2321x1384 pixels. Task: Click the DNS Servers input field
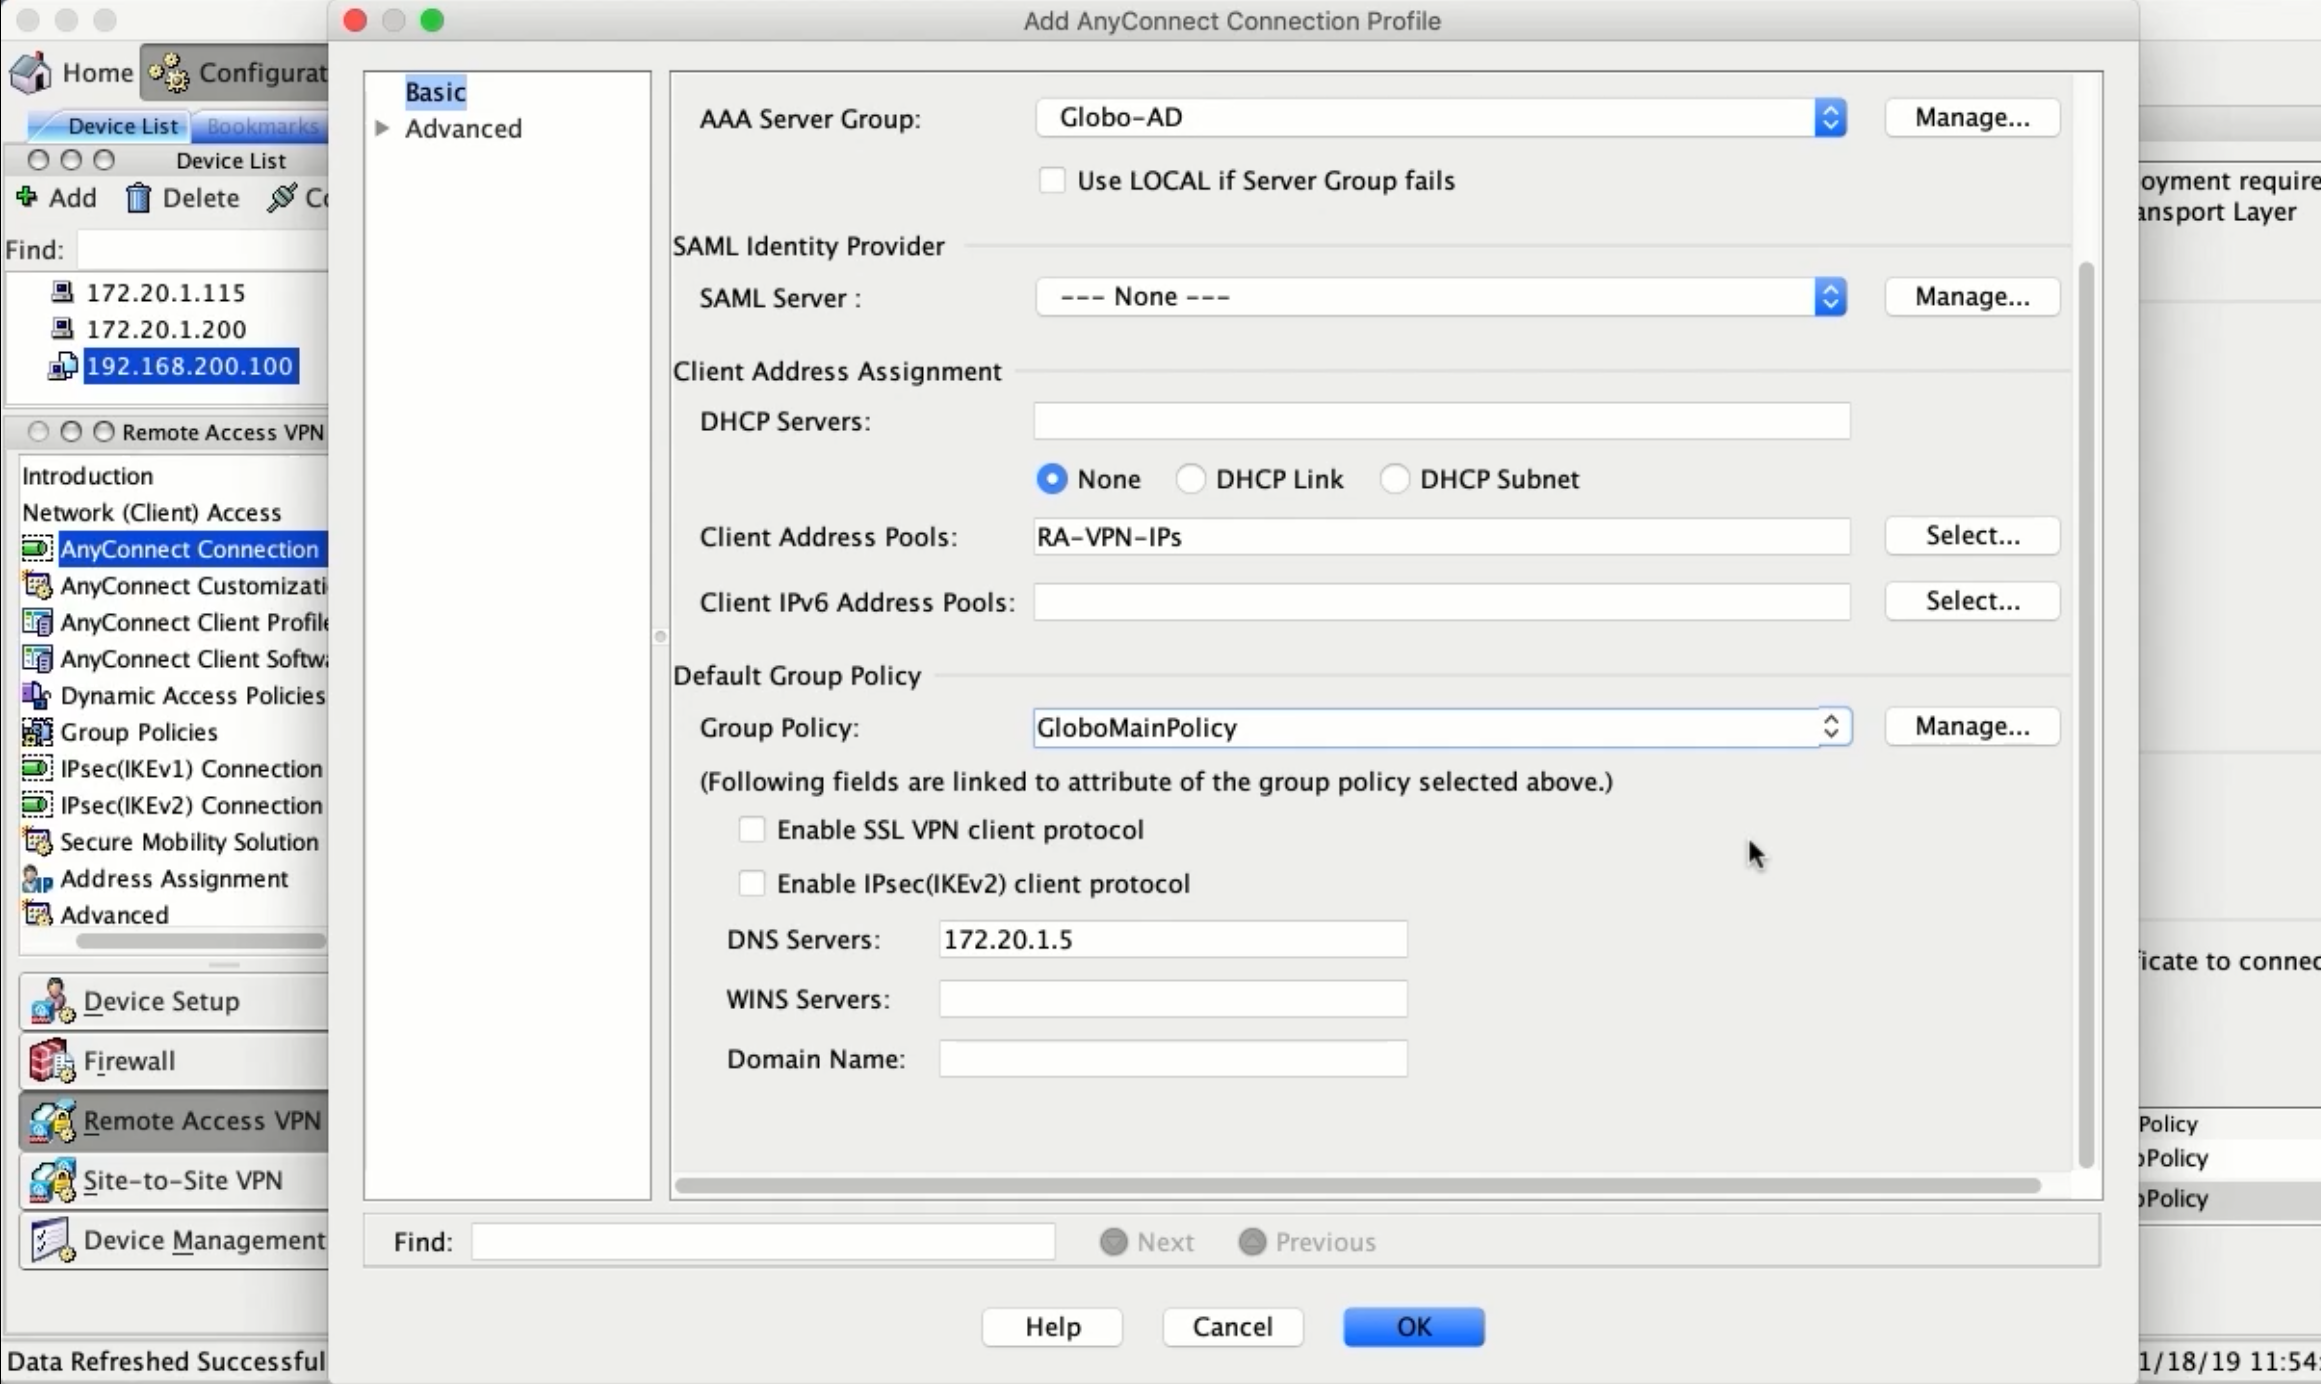click(x=1173, y=939)
